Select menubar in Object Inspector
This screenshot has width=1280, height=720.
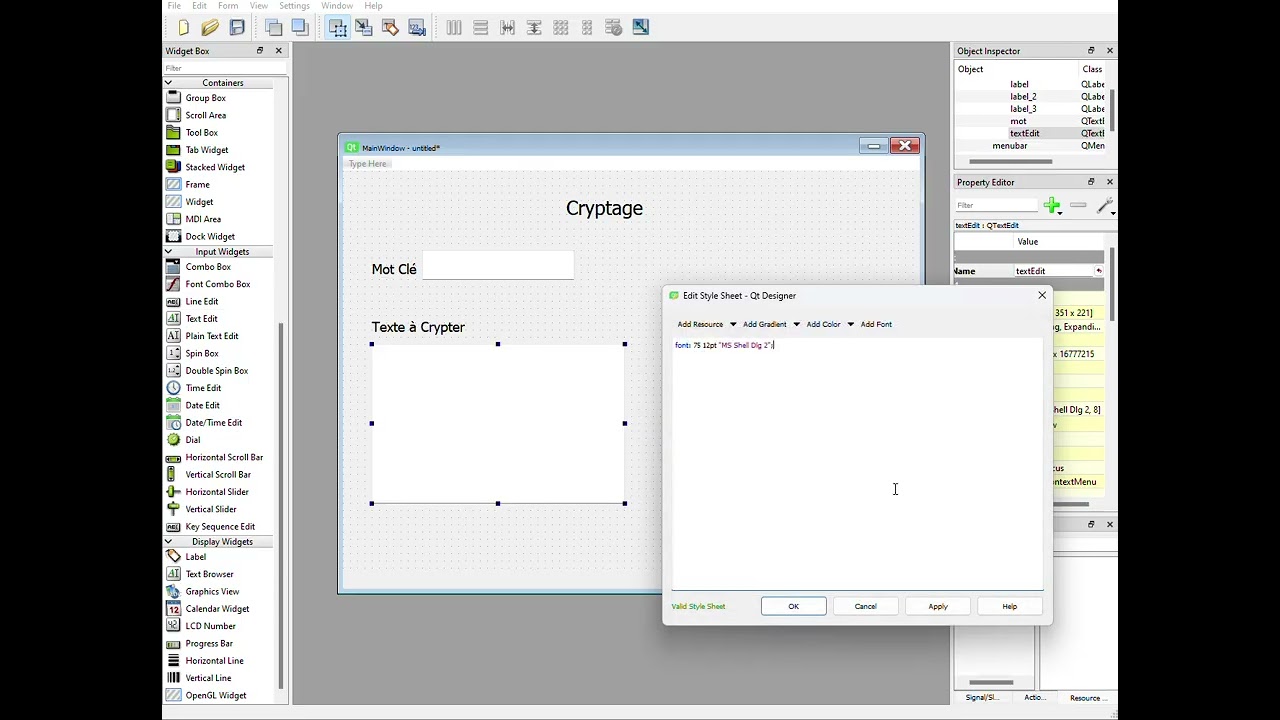click(x=1010, y=146)
